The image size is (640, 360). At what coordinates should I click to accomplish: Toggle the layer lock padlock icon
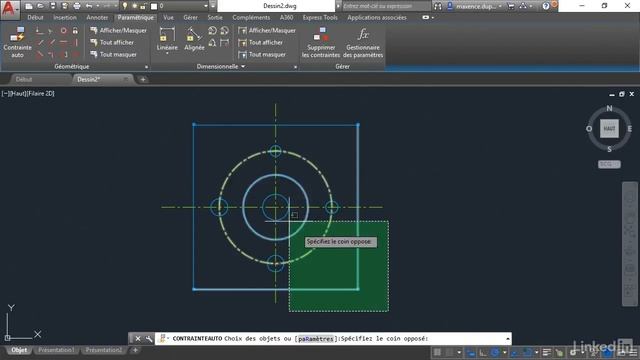(143, 6)
